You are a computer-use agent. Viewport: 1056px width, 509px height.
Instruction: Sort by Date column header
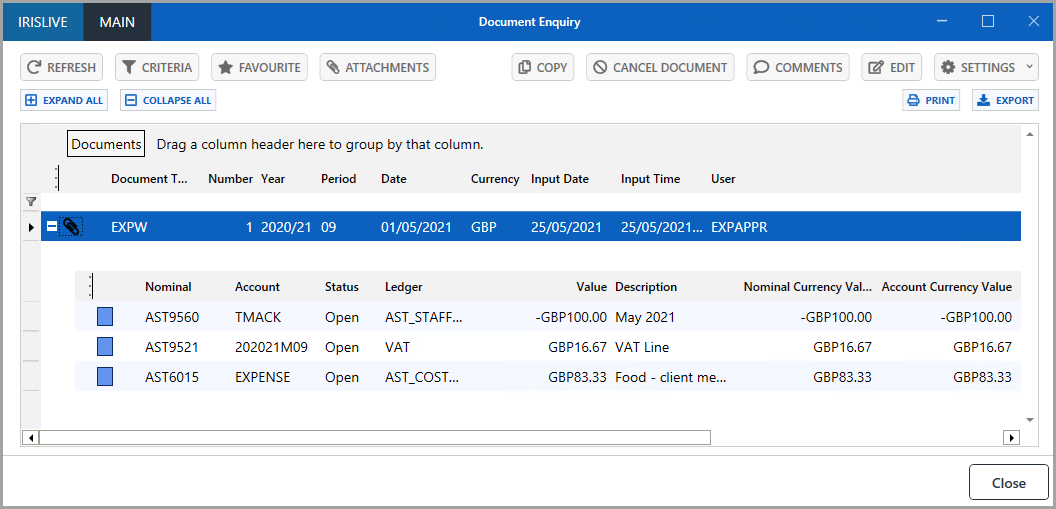(x=394, y=179)
